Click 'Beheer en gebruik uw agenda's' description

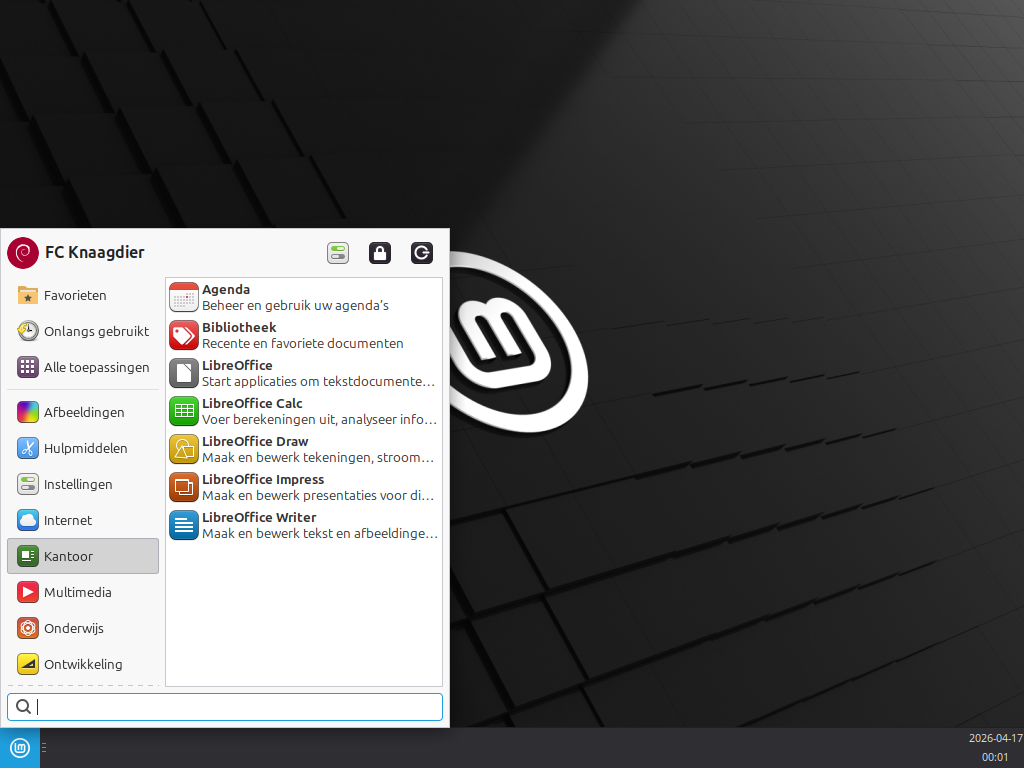(295, 306)
